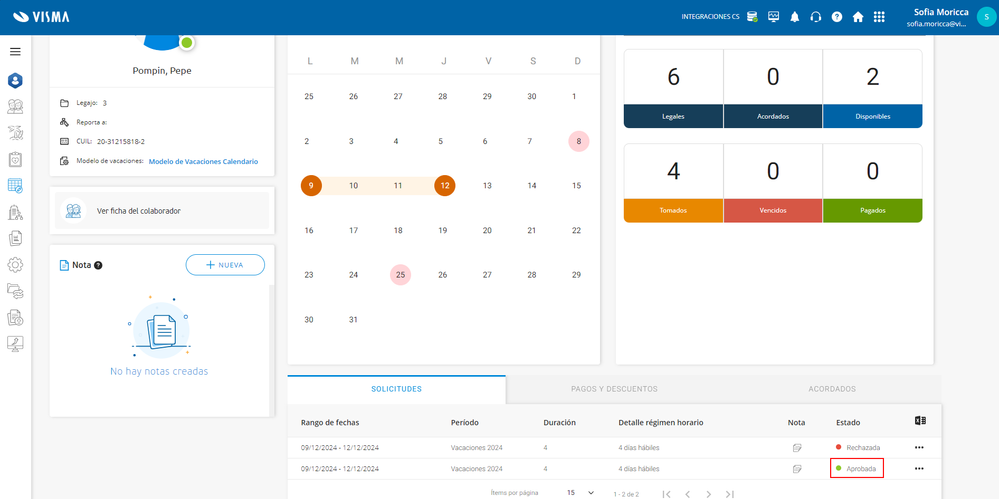Click the Detalle régimen horario column header

point(661,423)
